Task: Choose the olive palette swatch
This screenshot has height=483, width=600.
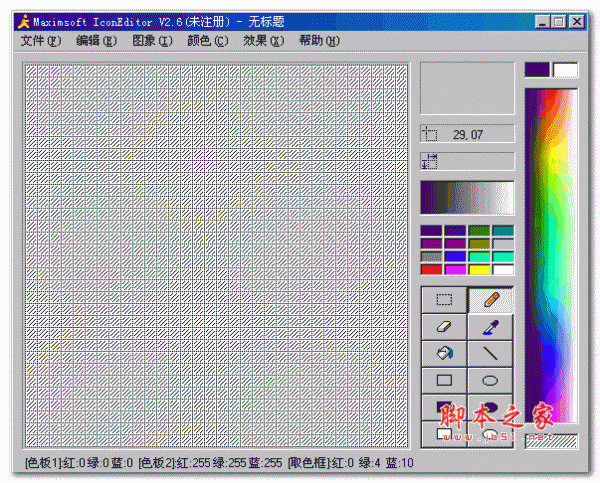Action: point(479,243)
